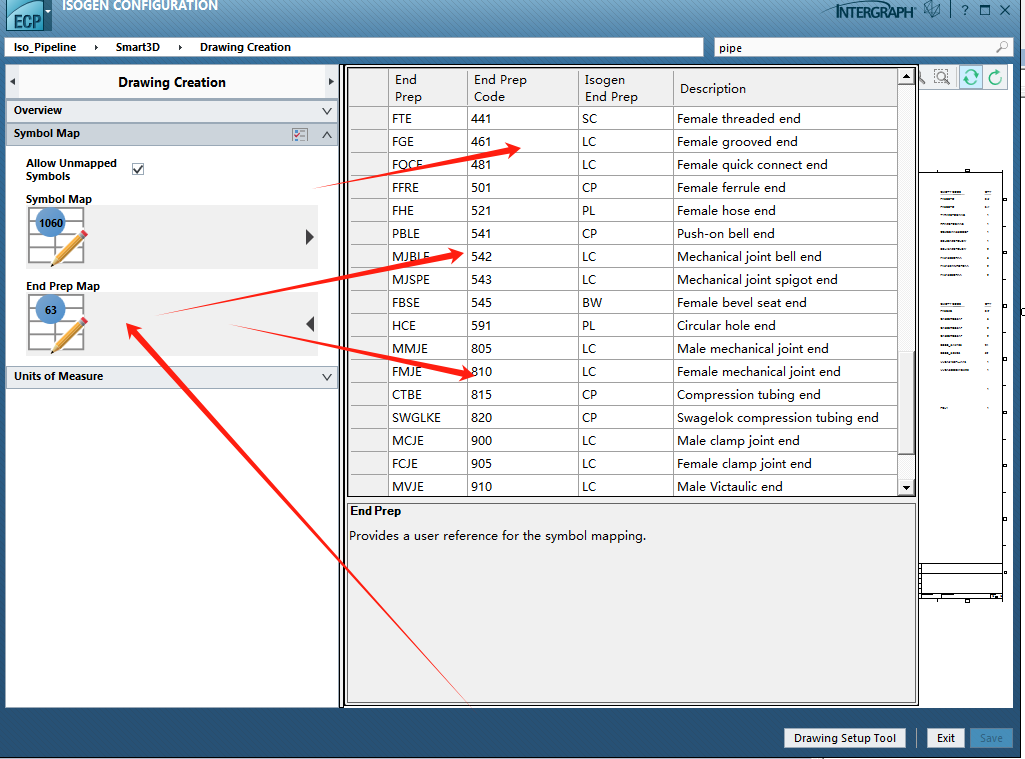The image size is (1025, 759).
Task: Click the 805 end prep code cell
Action: tap(523, 348)
